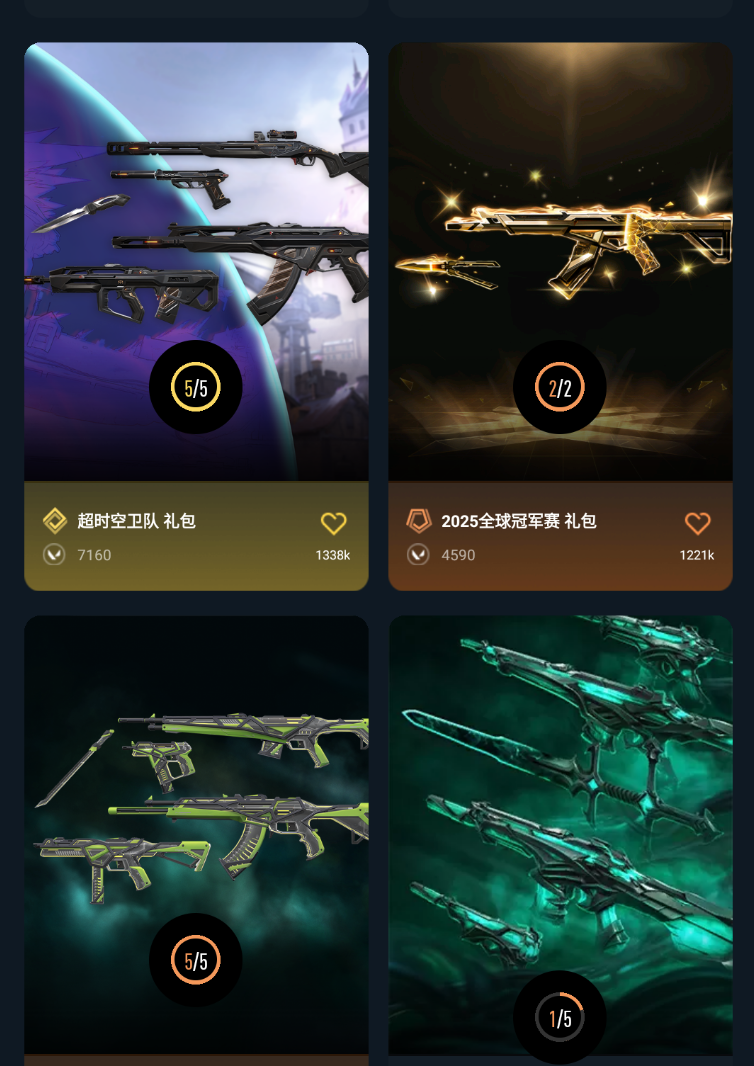Open the yellow 5/5 ownership progress circle
Viewport: 754px width, 1066px height.
[196, 388]
